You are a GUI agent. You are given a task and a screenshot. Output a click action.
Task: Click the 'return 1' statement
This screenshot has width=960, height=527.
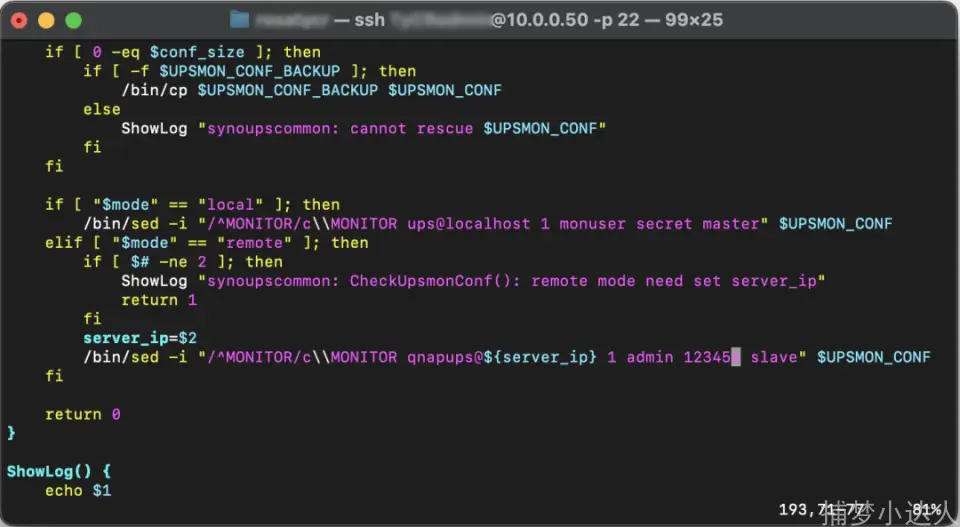point(159,300)
